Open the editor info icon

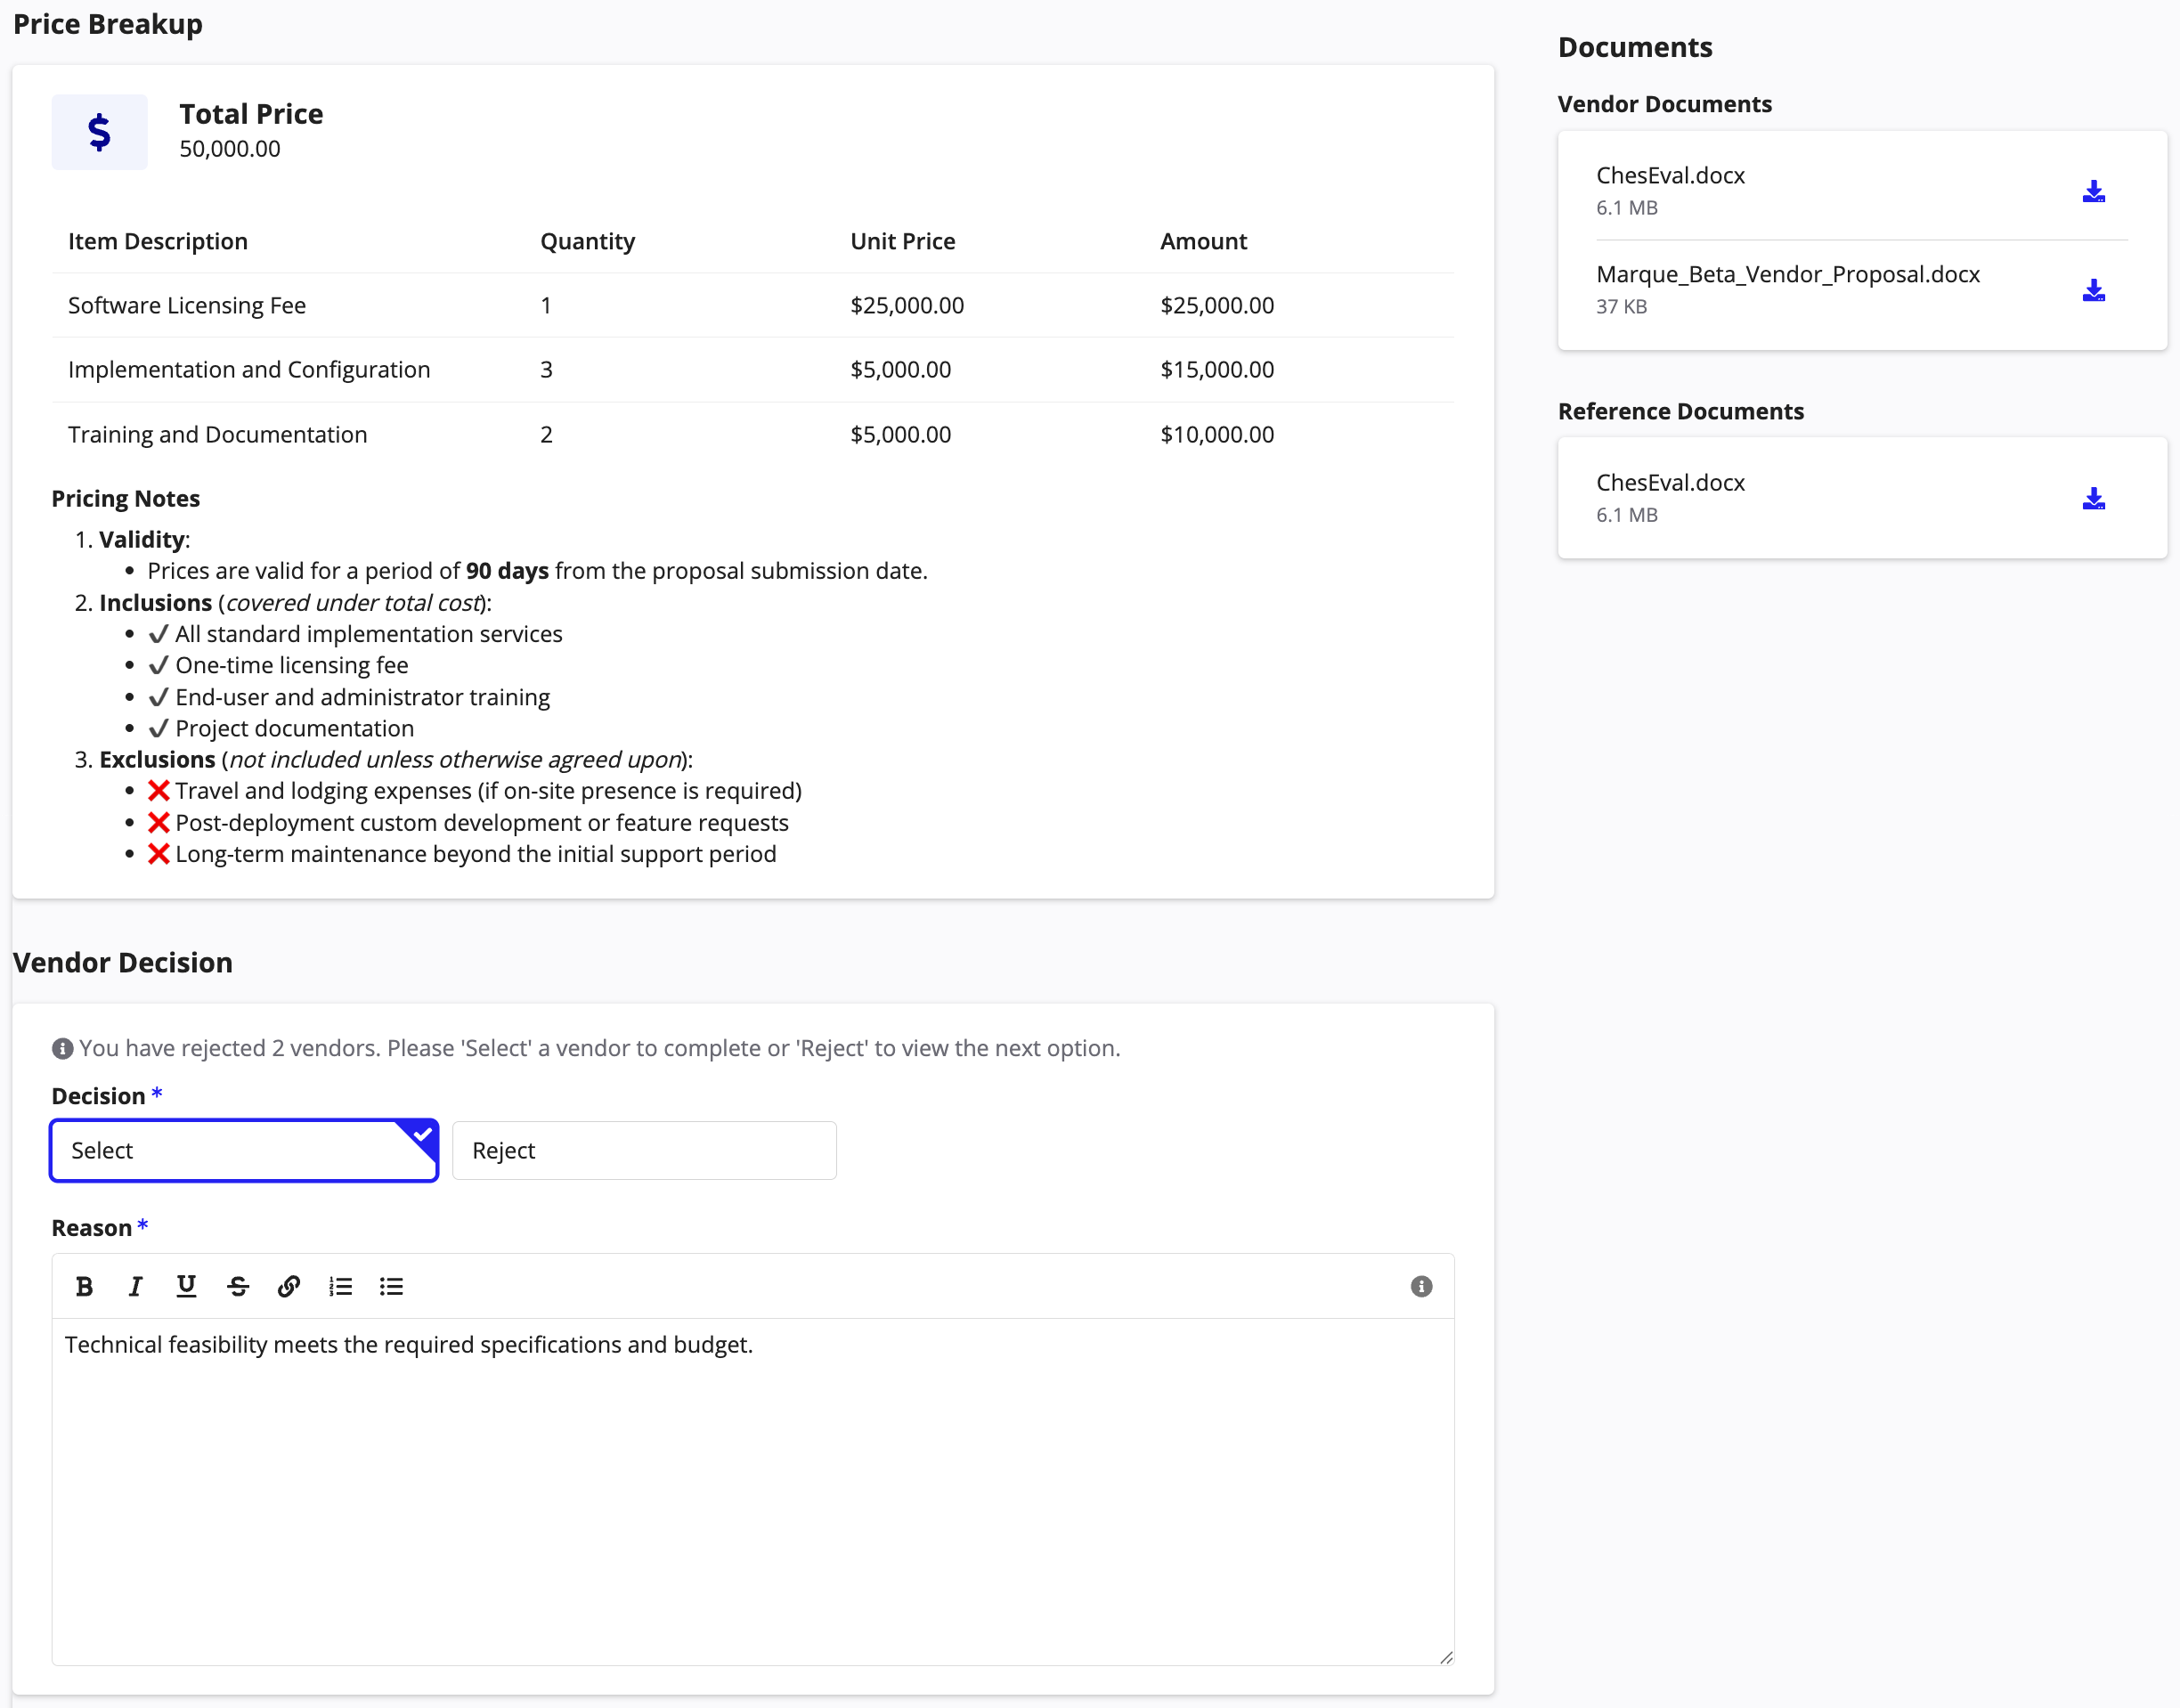(1421, 1286)
